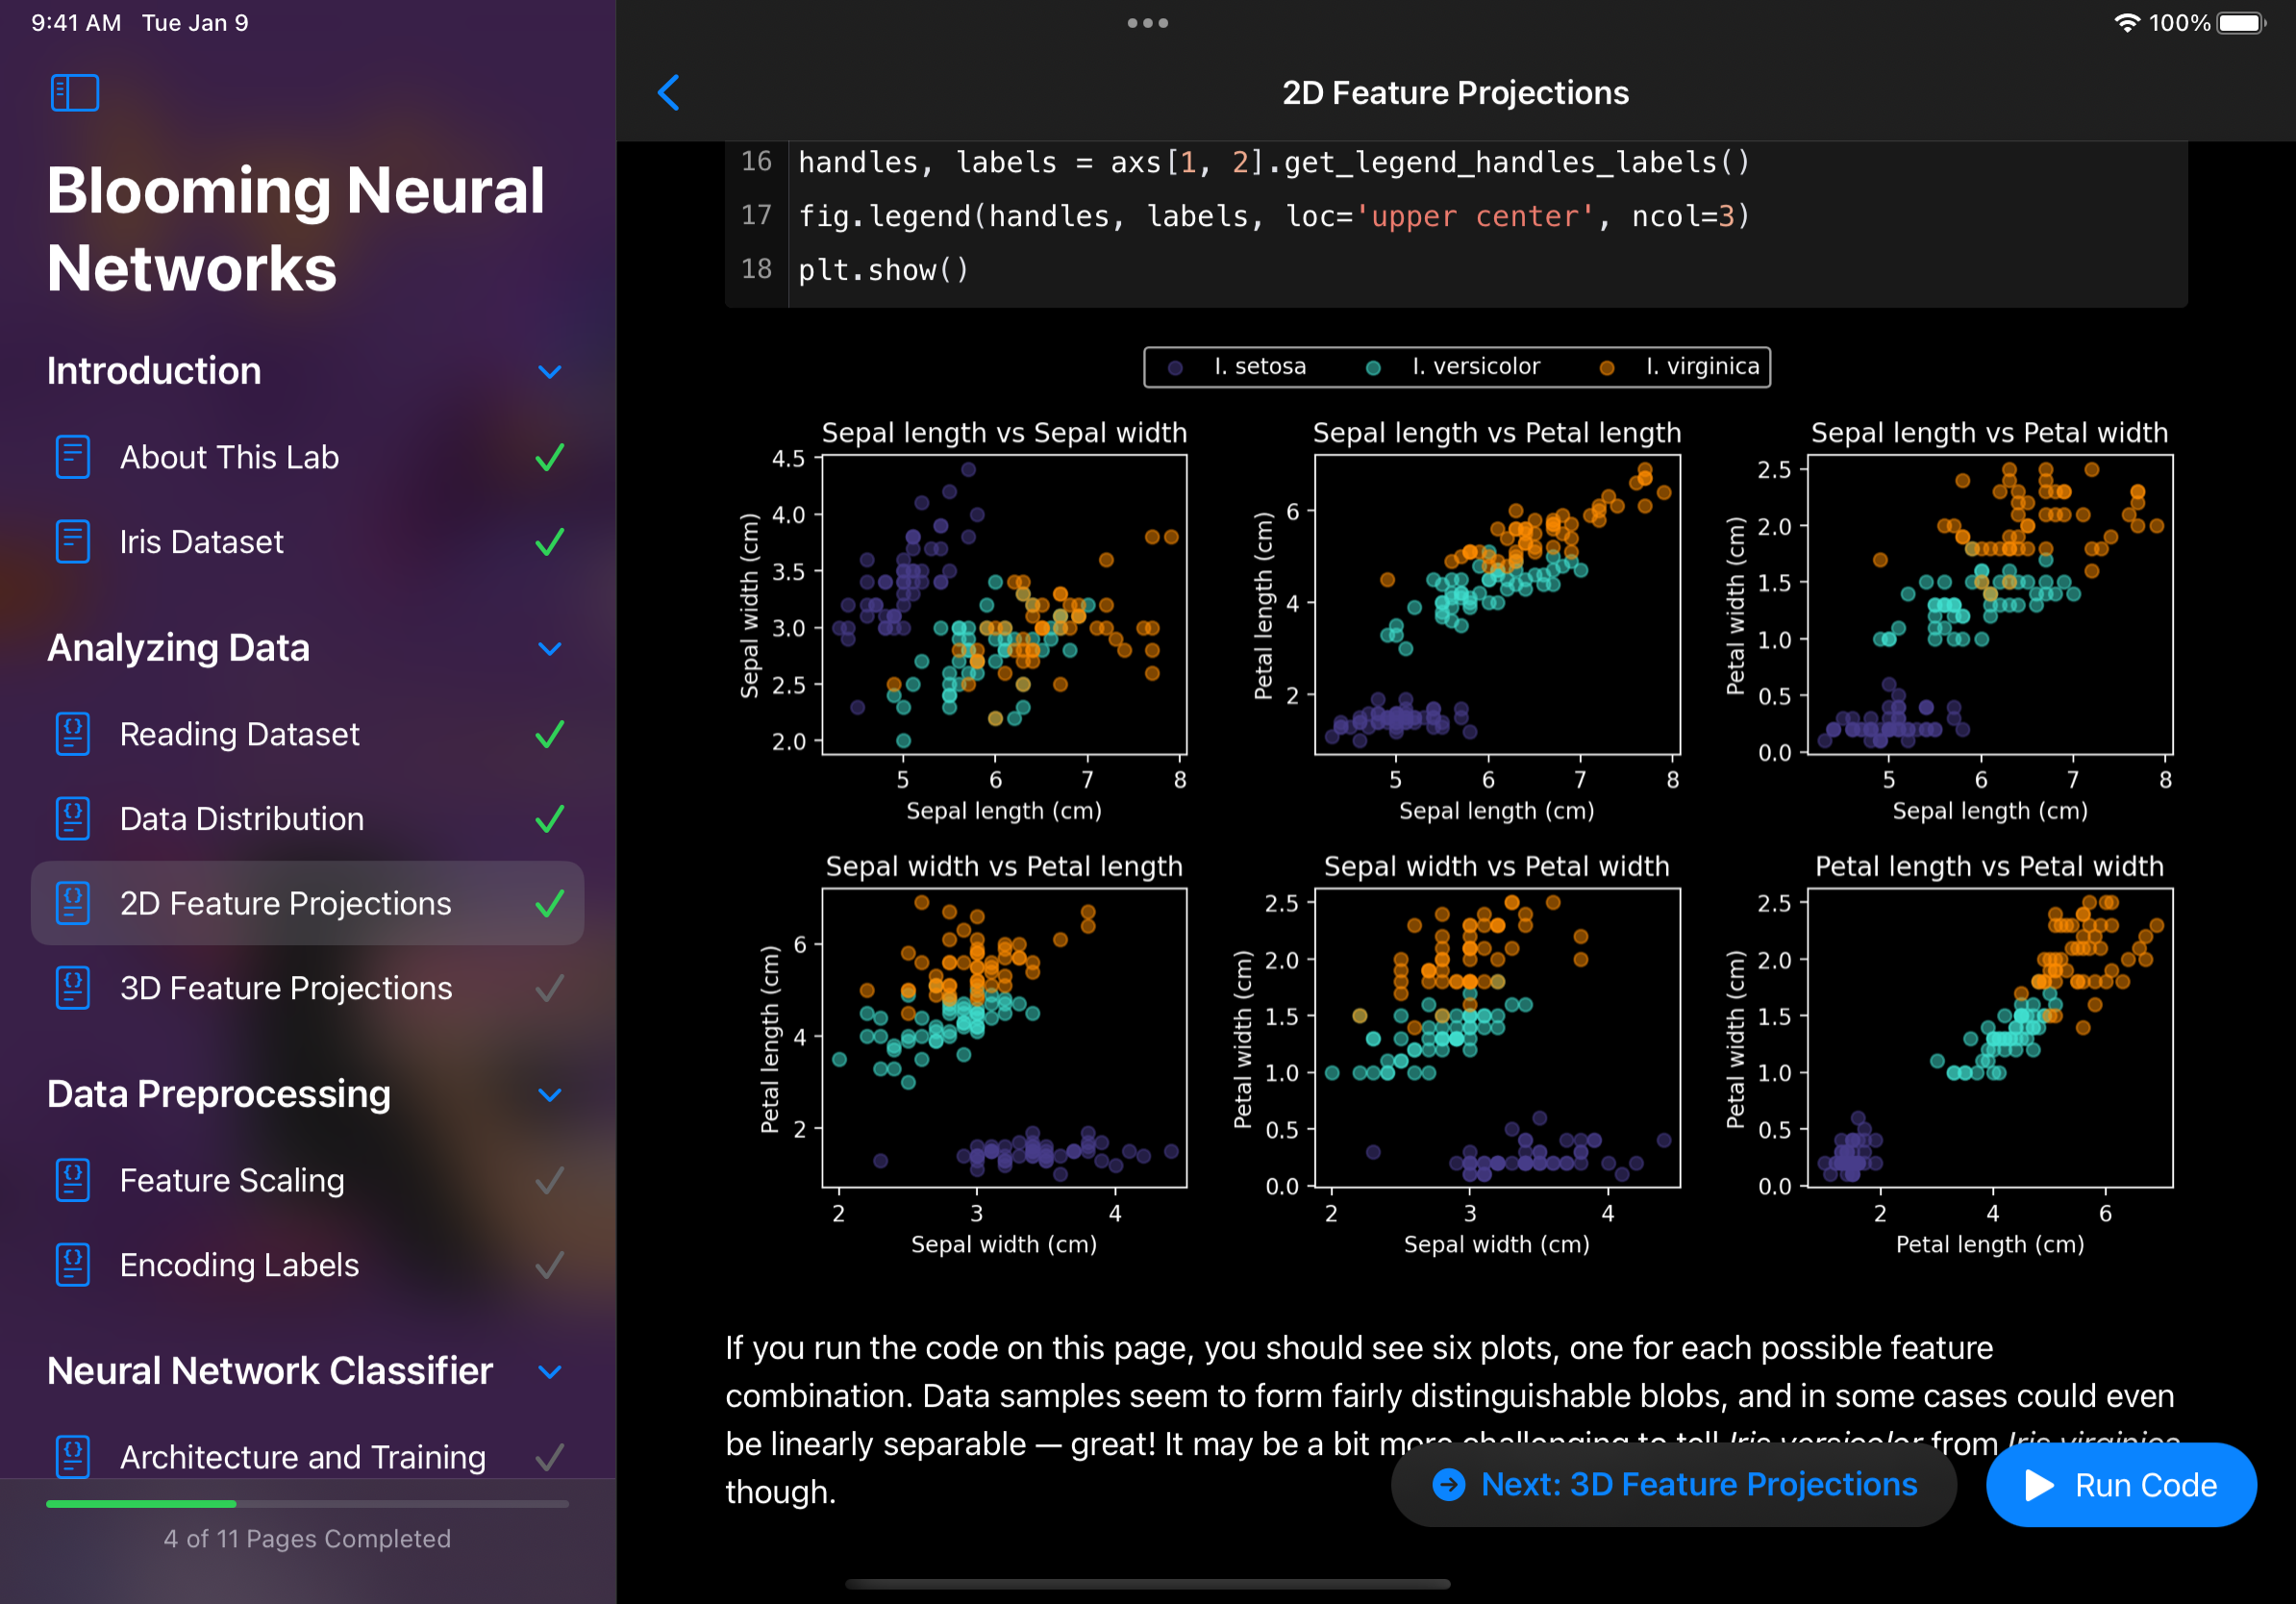Open the 2D Feature Projections page
The height and width of the screenshot is (1604, 2296).
tap(285, 903)
